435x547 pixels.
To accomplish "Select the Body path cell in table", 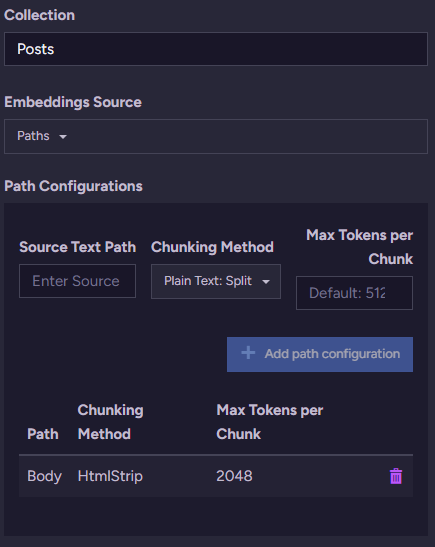I will click(44, 476).
